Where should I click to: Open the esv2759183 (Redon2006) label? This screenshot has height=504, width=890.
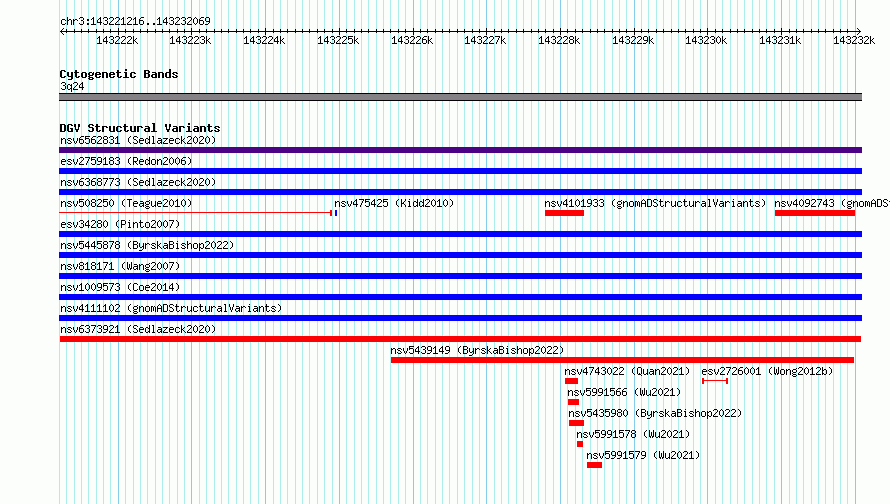point(126,161)
